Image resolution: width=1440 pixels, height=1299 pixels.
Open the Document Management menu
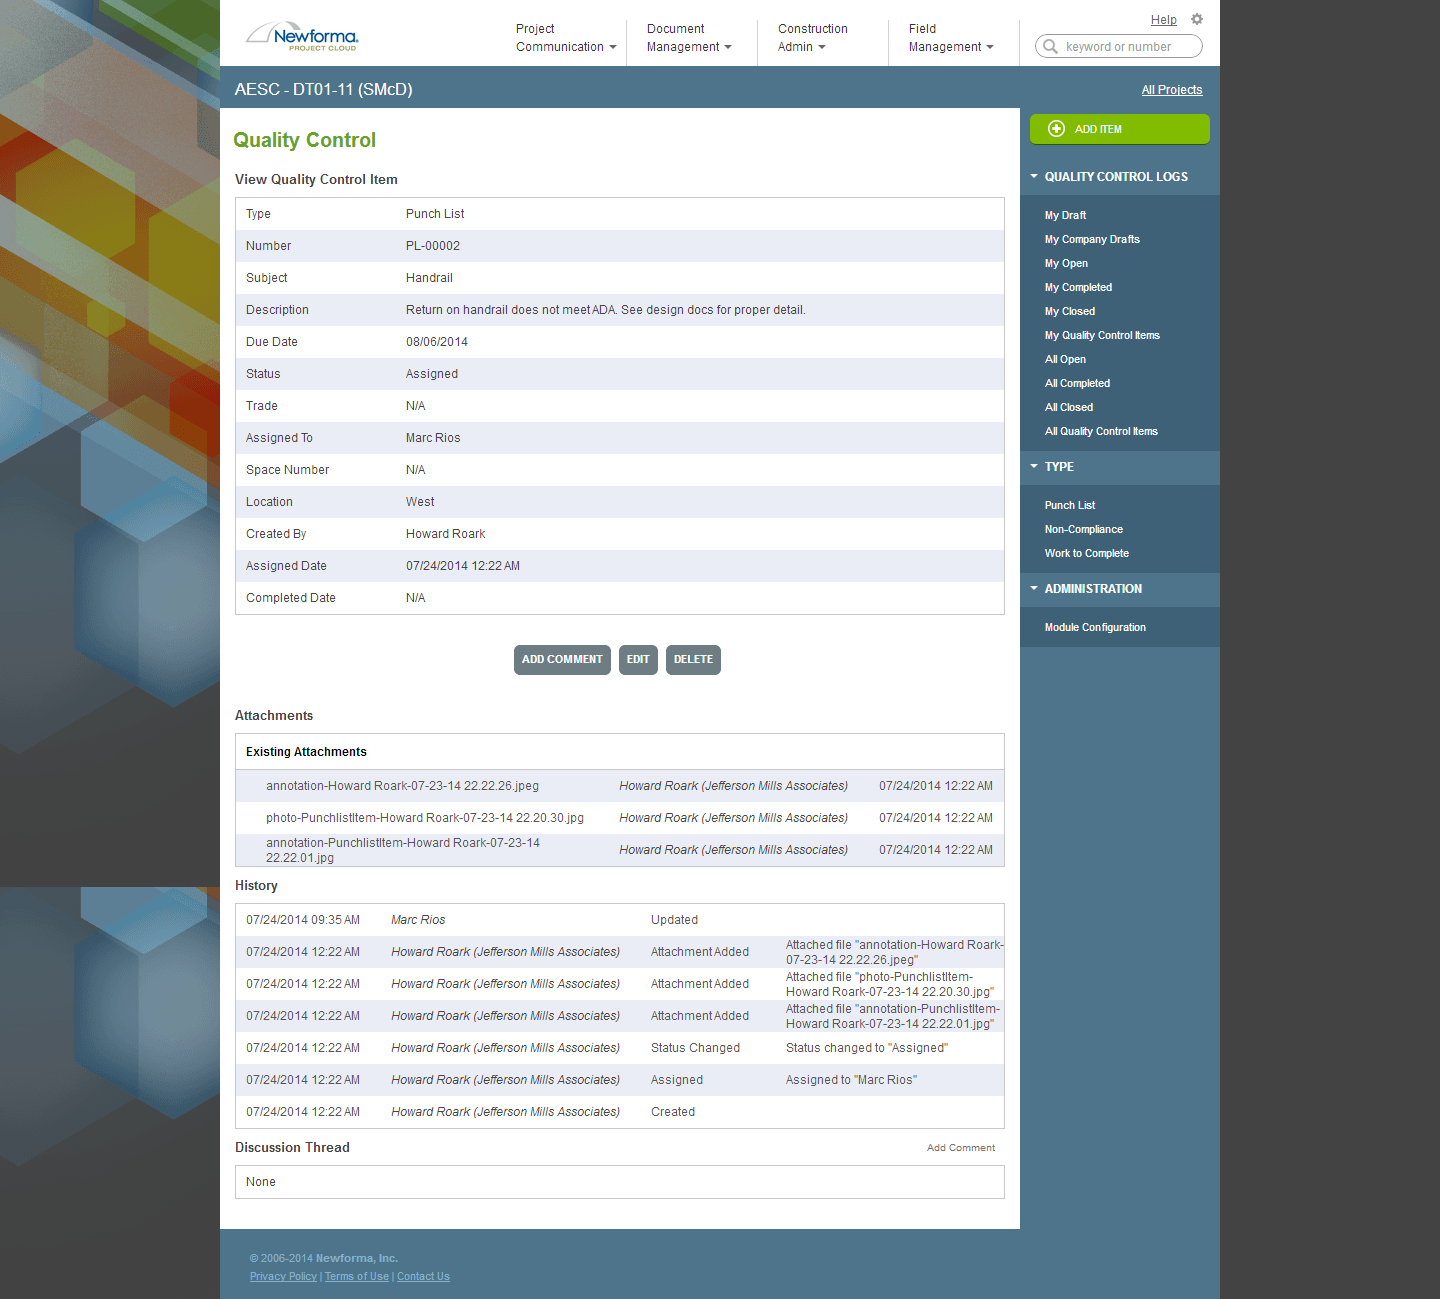coord(689,38)
